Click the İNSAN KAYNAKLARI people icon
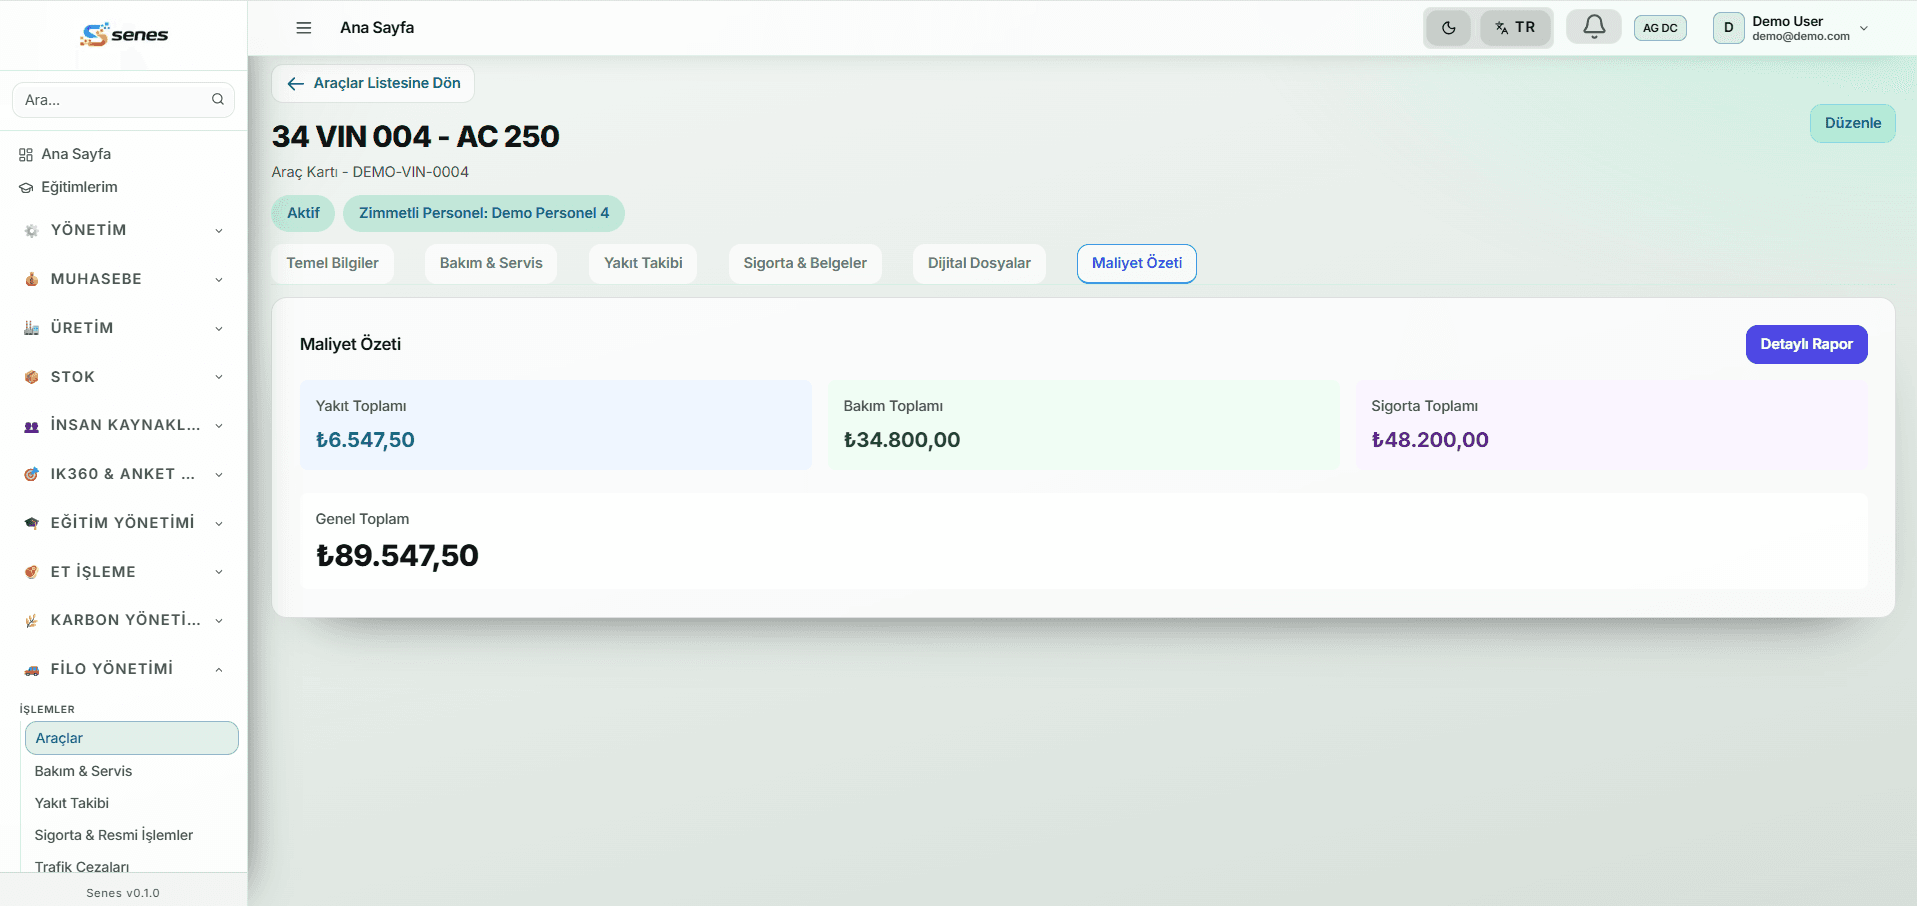The height and width of the screenshot is (906, 1917). (x=32, y=426)
